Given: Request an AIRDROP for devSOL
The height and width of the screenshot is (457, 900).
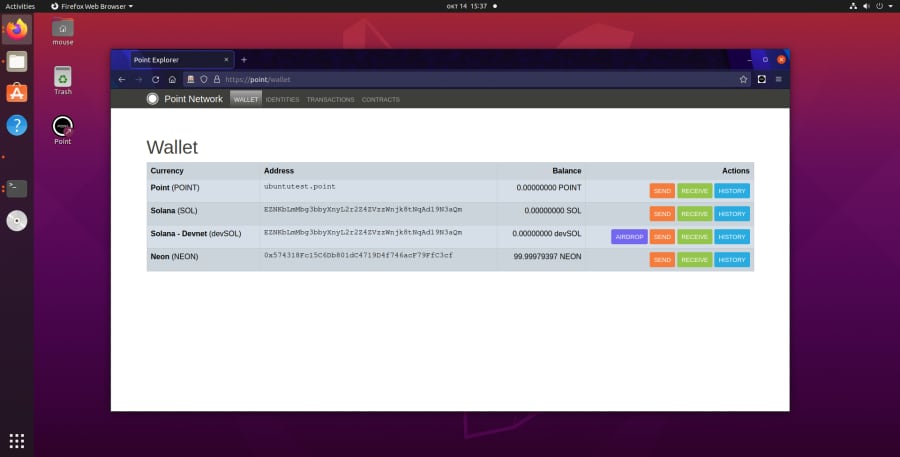Looking at the screenshot, I should [x=629, y=237].
